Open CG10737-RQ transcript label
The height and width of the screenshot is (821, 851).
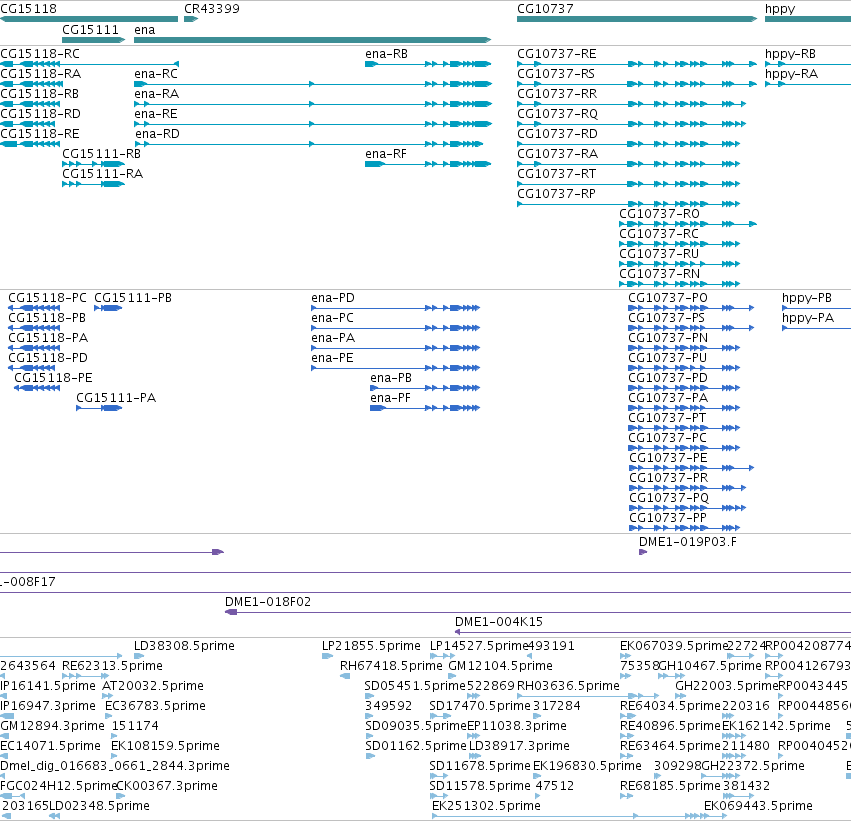click(557, 114)
